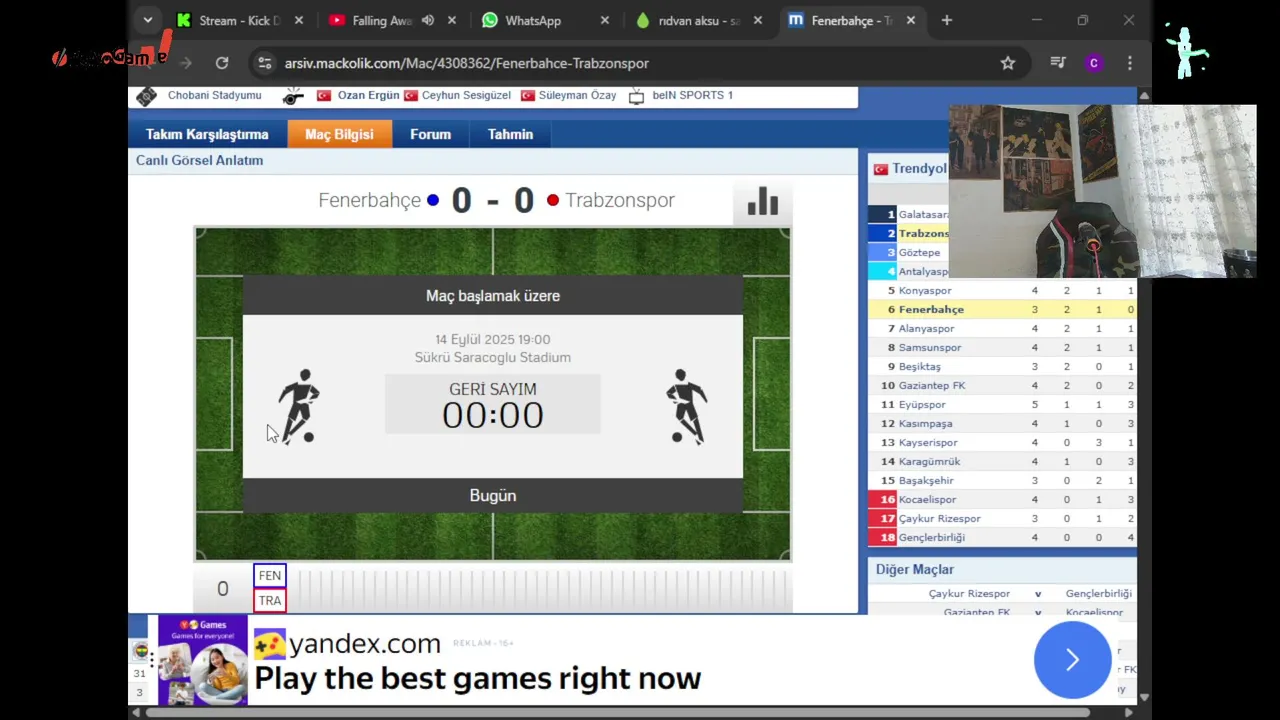Close the Stream - Kick tab

[299, 20]
